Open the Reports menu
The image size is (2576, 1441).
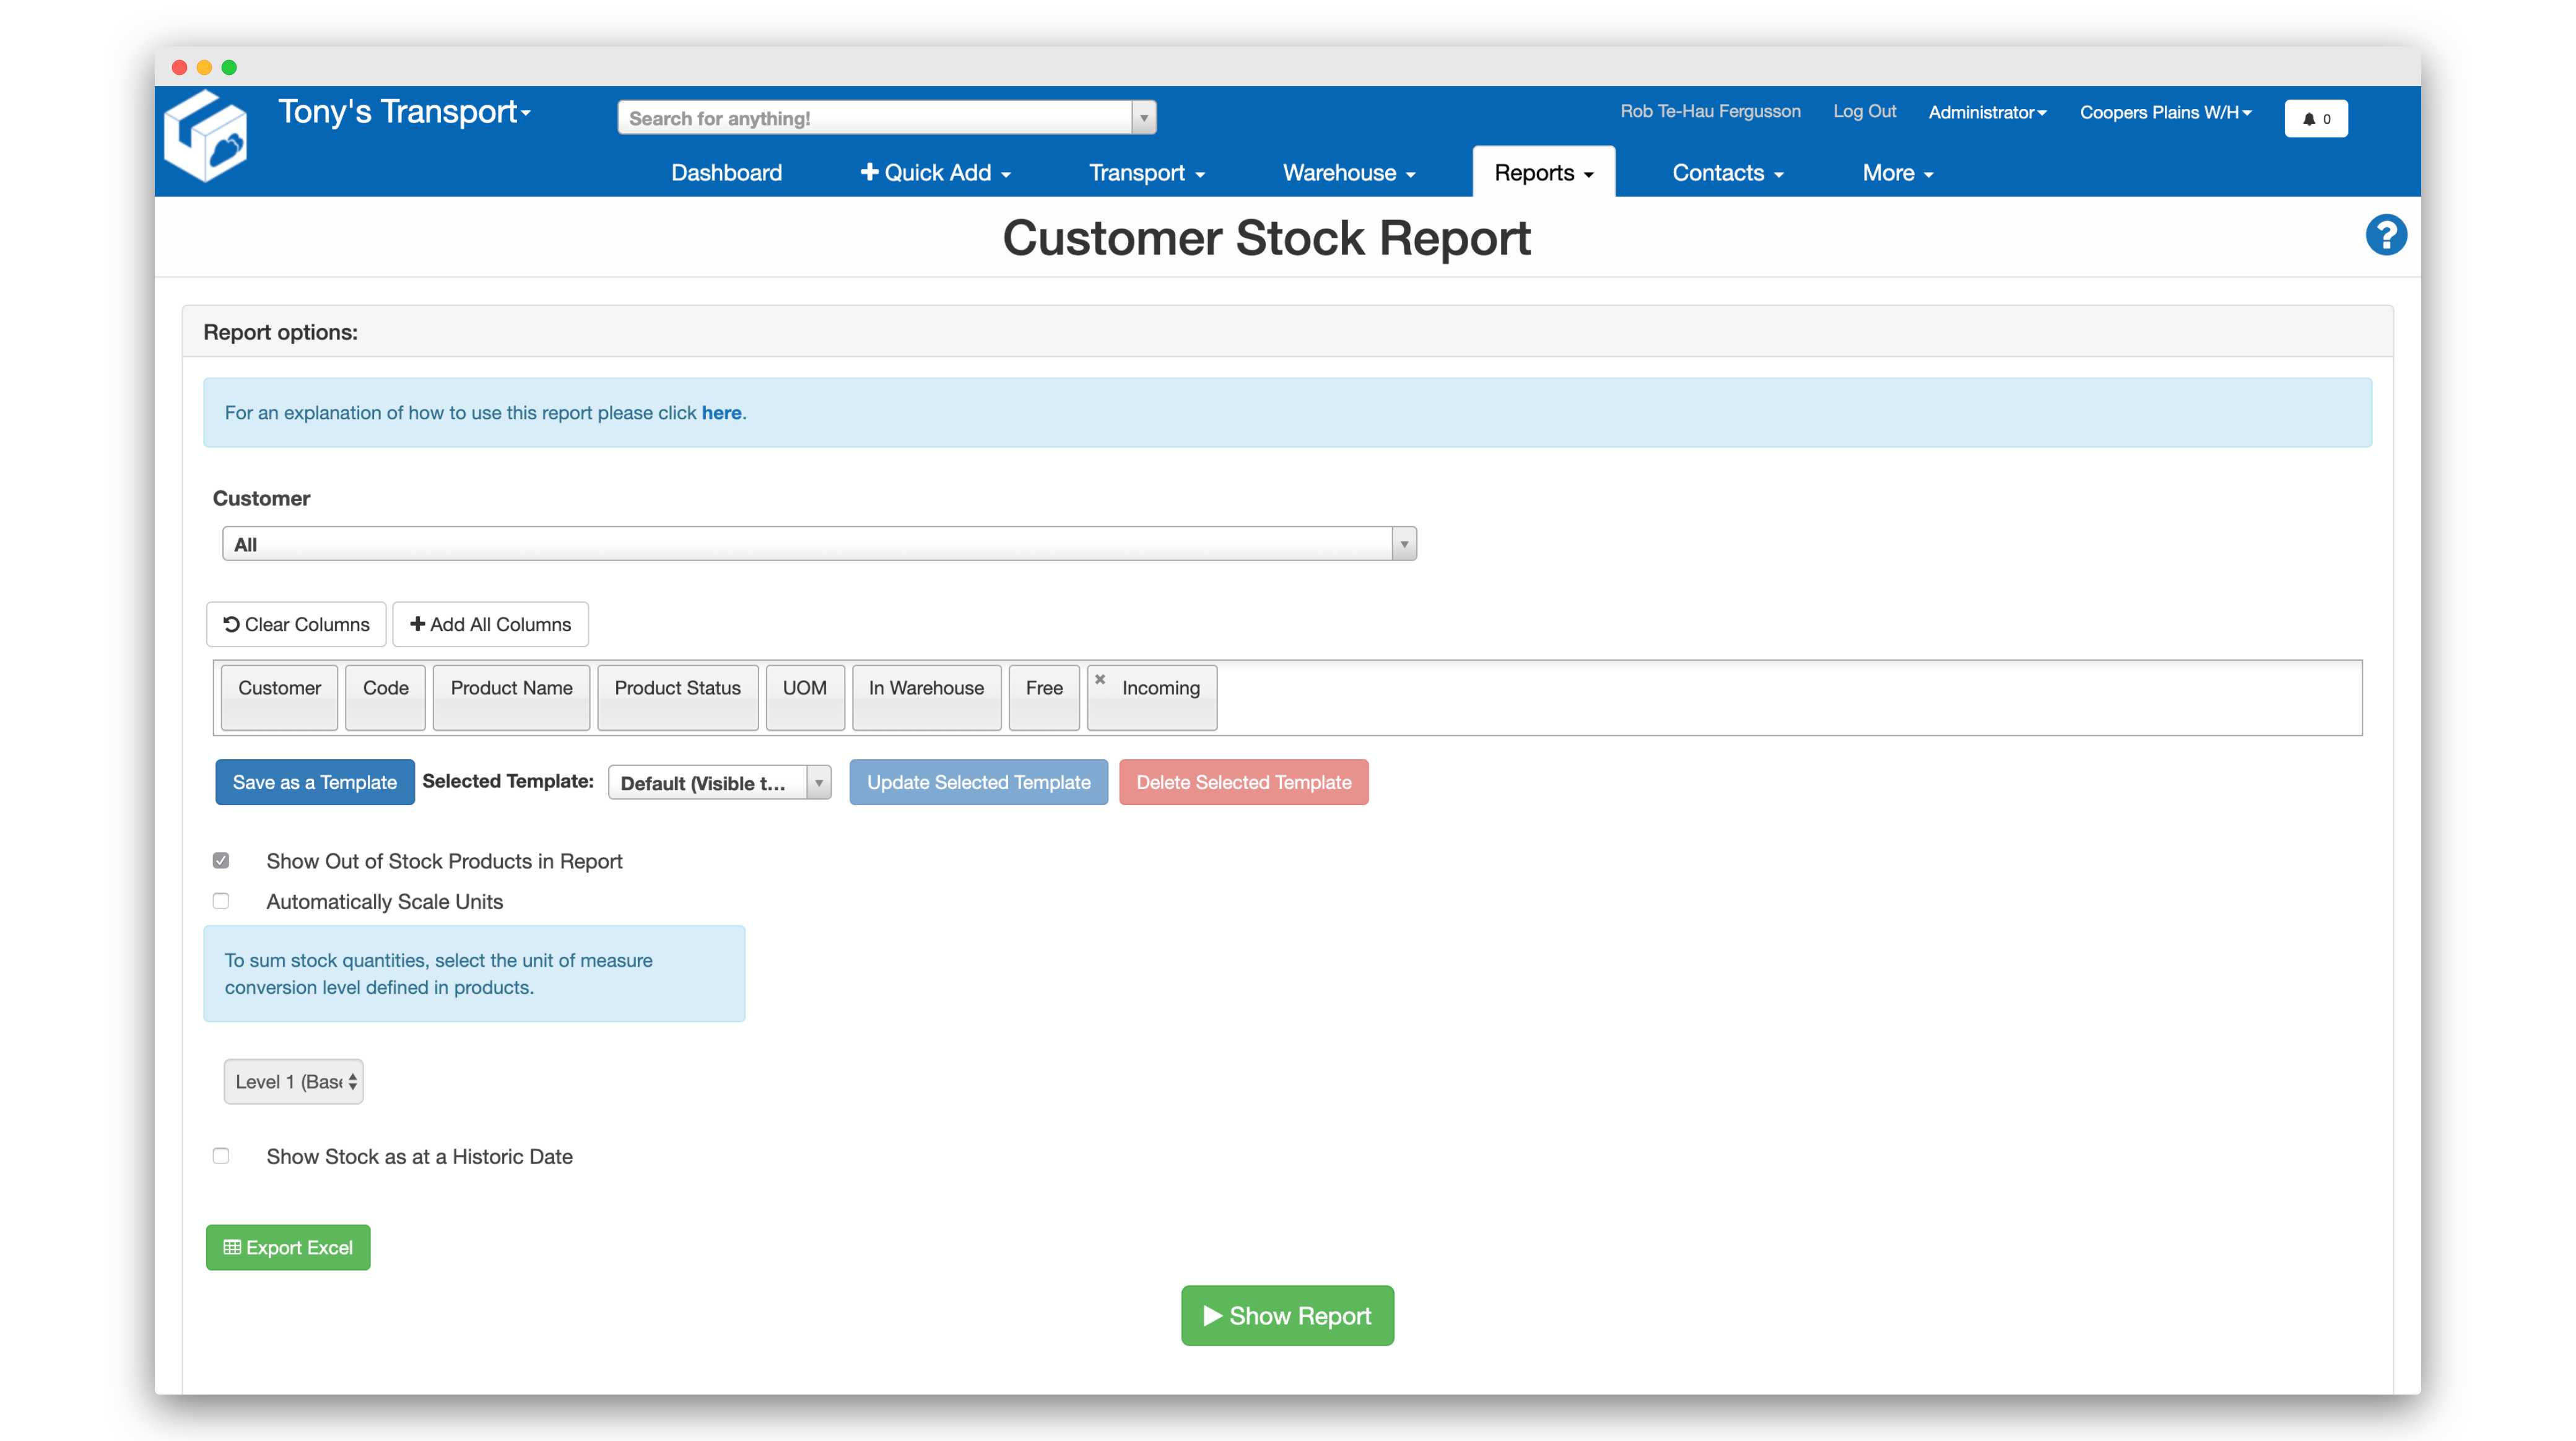click(x=1542, y=172)
